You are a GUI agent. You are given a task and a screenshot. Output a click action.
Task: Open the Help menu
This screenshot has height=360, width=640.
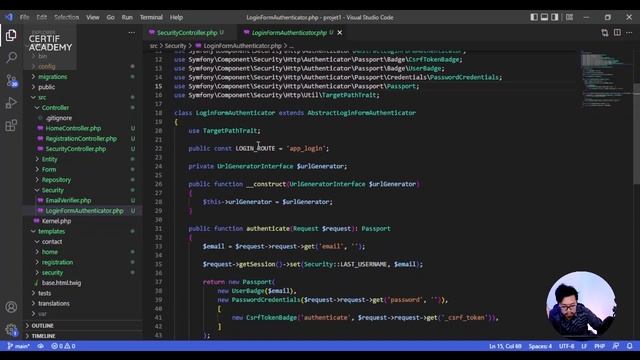tap(176, 17)
